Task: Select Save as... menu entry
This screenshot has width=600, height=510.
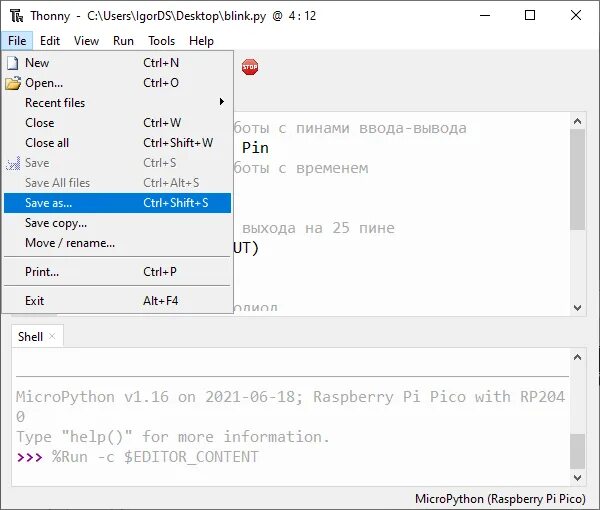Action: tap(117, 203)
